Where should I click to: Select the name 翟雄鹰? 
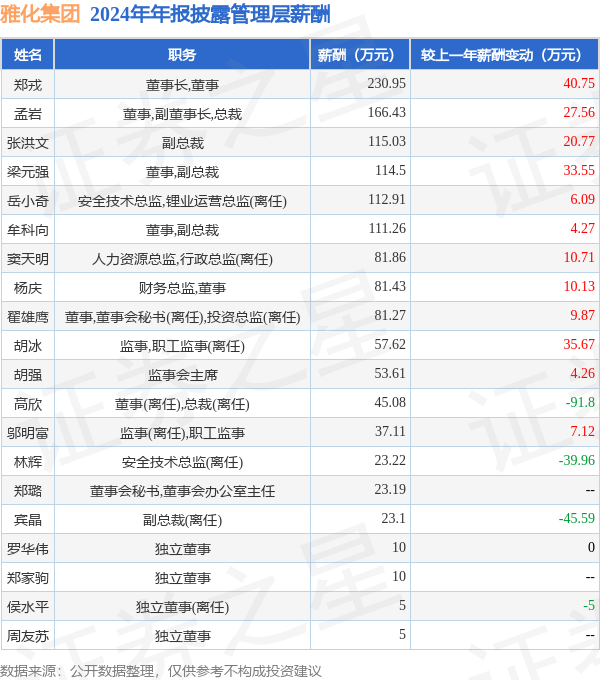pyautogui.click(x=28, y=317)
